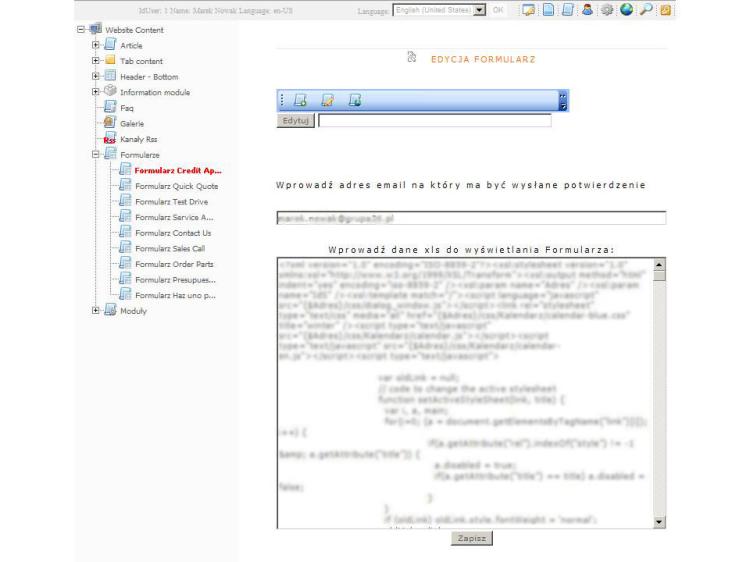Expand the Information module tree node

tap(96, 92)
